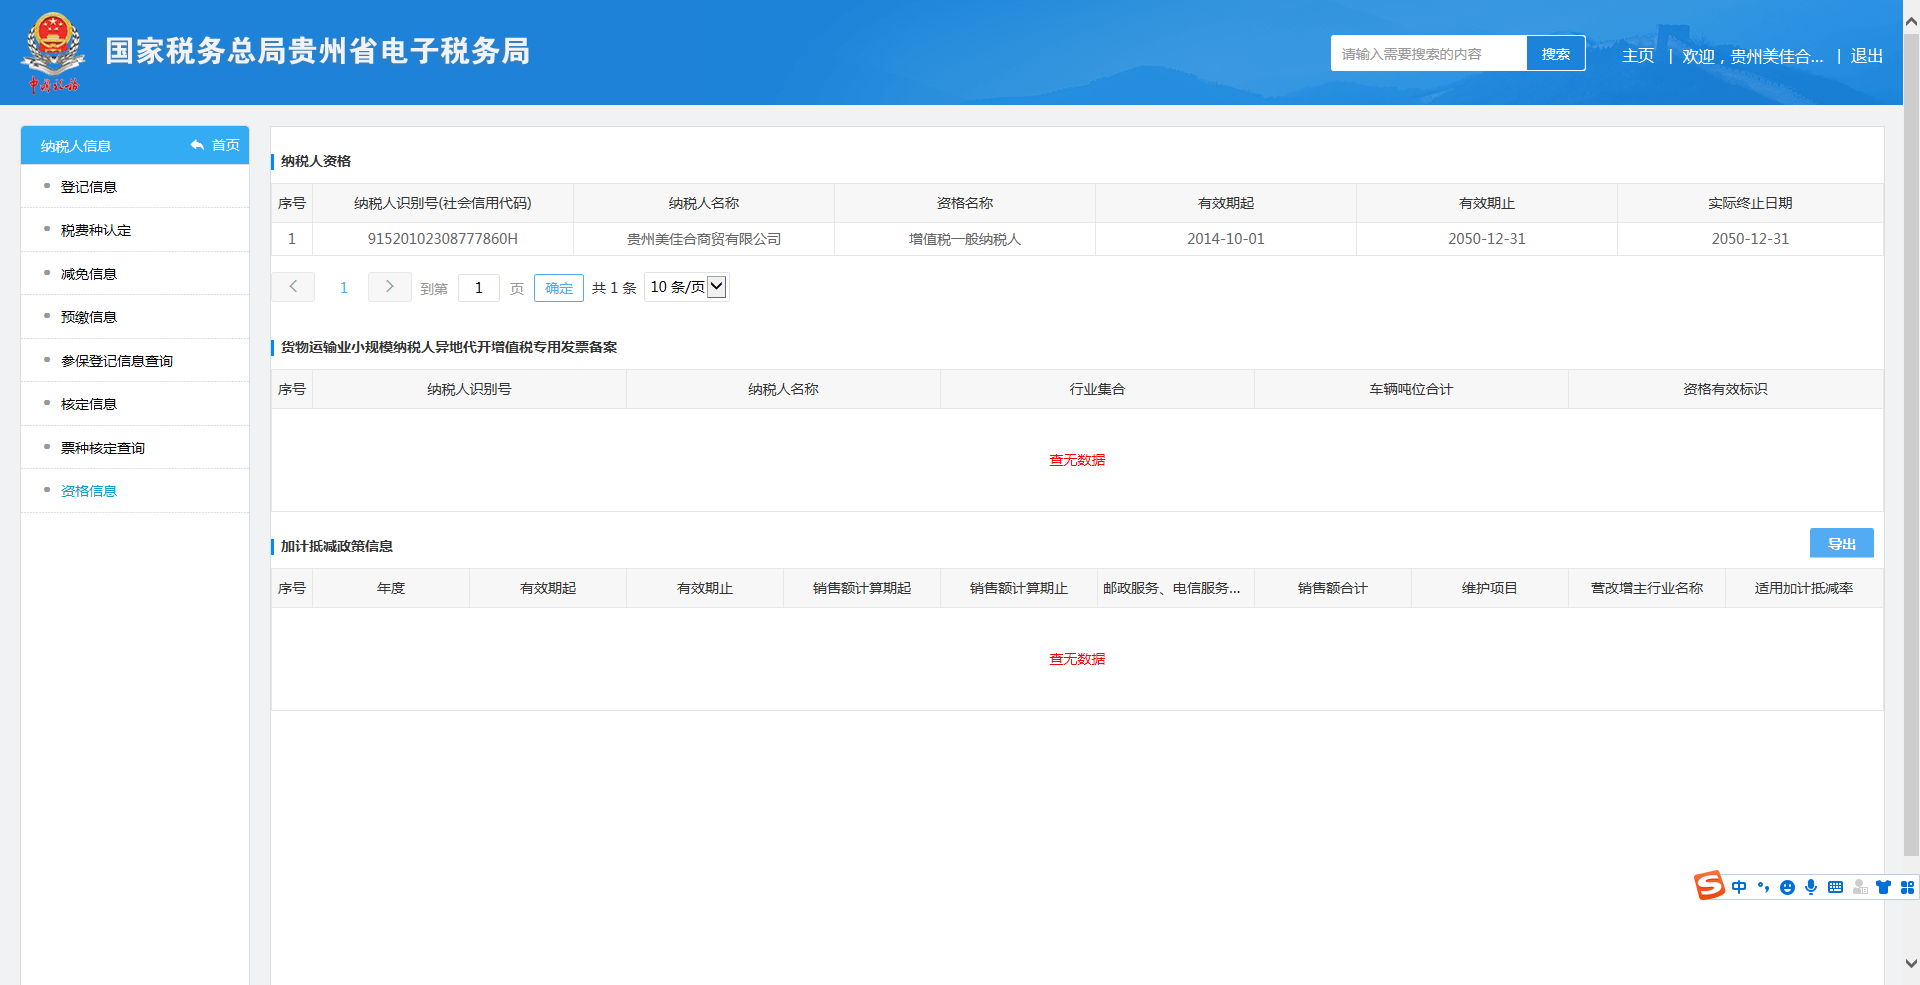
Task: Open the 10 条/页 page-size dropdown
Action: (687, 287)
